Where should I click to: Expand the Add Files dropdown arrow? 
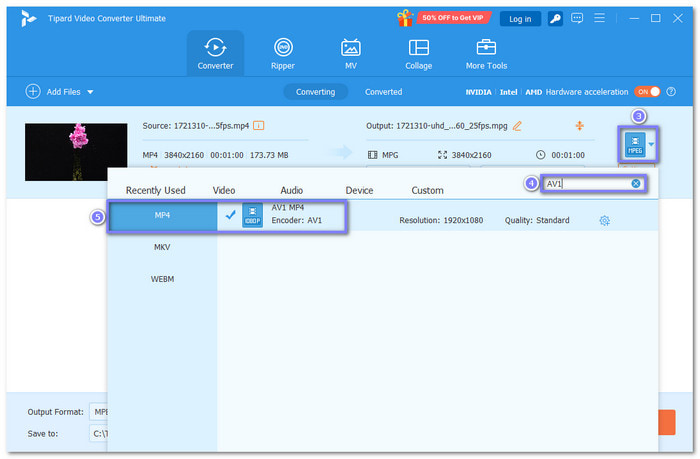(x=90, y=92)
